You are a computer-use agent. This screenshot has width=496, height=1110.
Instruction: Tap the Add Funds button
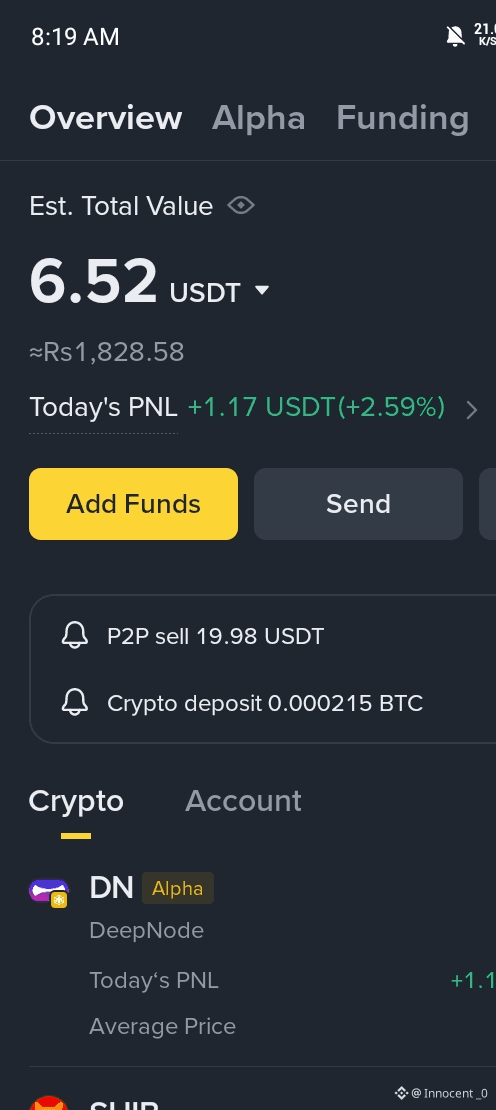pyautogui.click(x=133, y=504)
